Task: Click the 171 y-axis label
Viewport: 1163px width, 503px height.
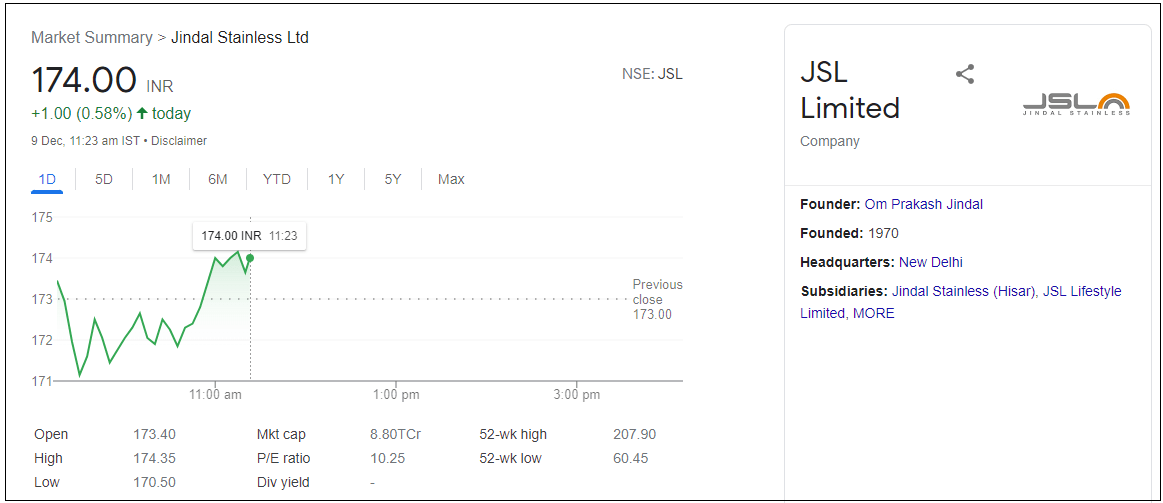Action: click(42, 381)
